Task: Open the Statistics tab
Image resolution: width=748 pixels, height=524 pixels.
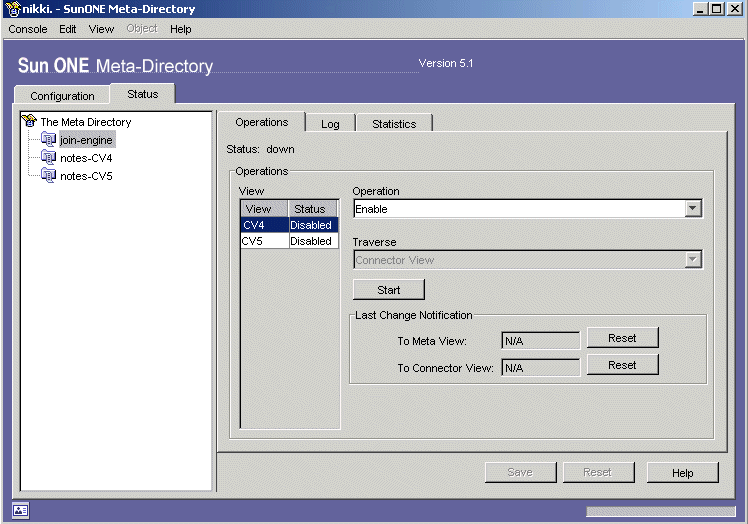Action: (394, 124)
